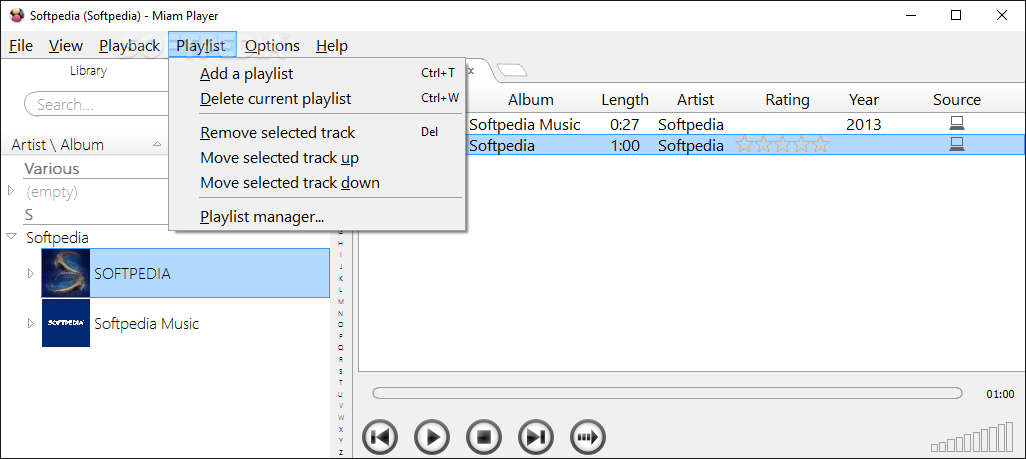Choose Move selected track up
The height and width of the screenshot is (459, 1026).
[317, 158]
